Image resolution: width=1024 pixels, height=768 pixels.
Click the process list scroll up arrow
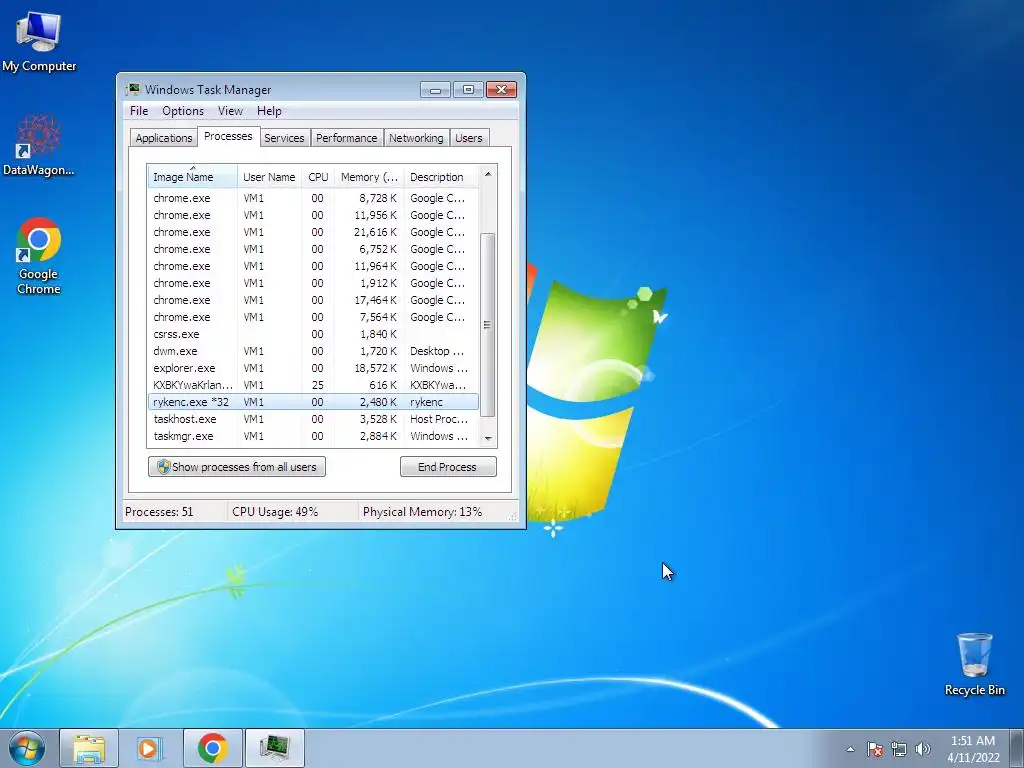tap(488, 174)
